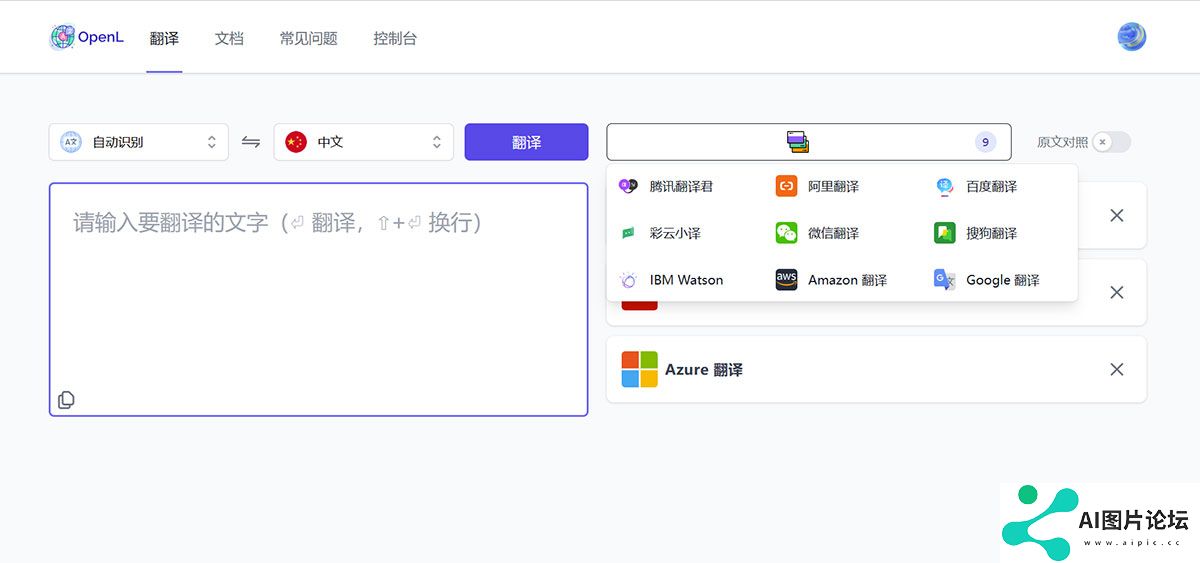Image resolution: width=1200 pixels, height=563 pixels.
Task: Click the translator count badge showing 9
Action: [x=985, y=142]
